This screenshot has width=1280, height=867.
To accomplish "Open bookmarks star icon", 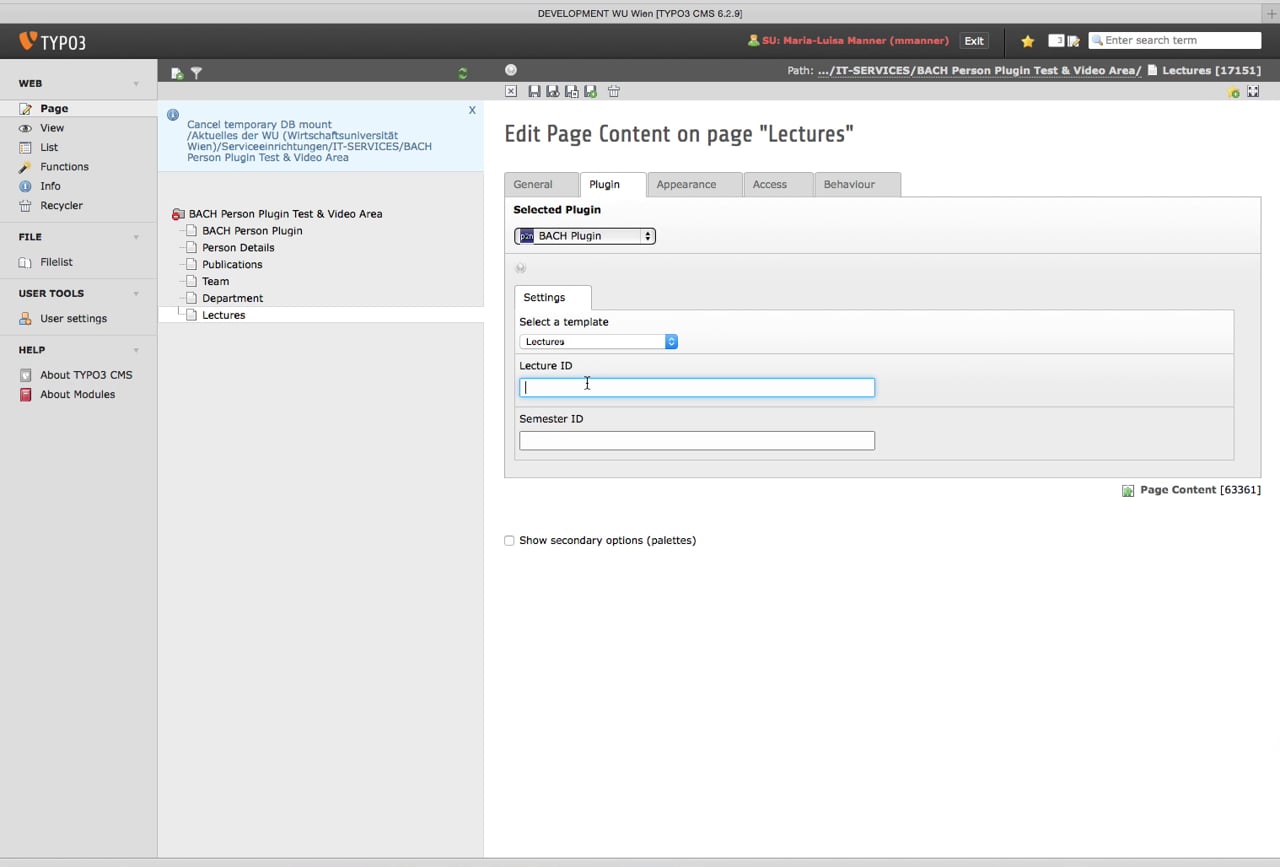I will pyautogui.click(x=1027, y=41).
